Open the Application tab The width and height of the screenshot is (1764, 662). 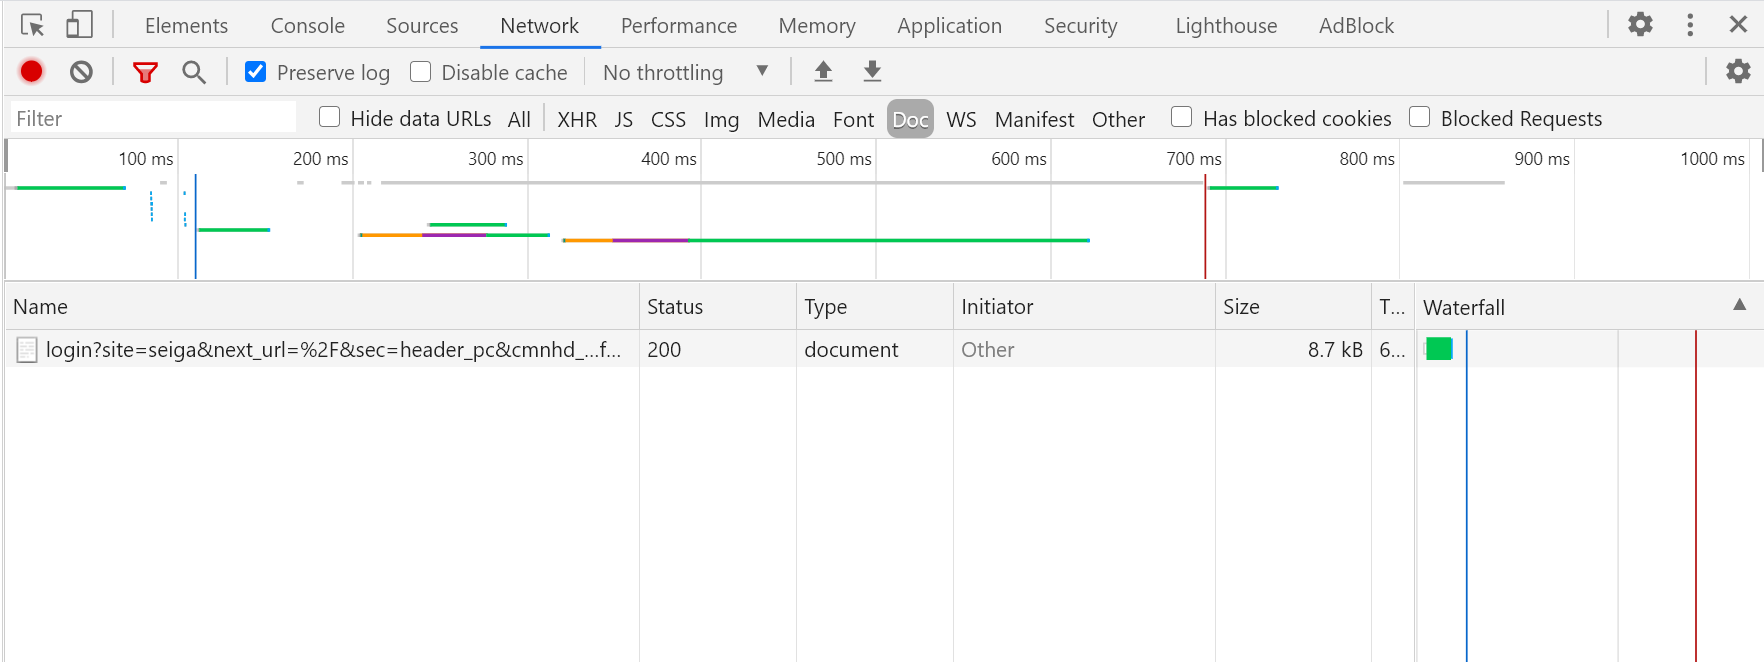tap(949, 26)
